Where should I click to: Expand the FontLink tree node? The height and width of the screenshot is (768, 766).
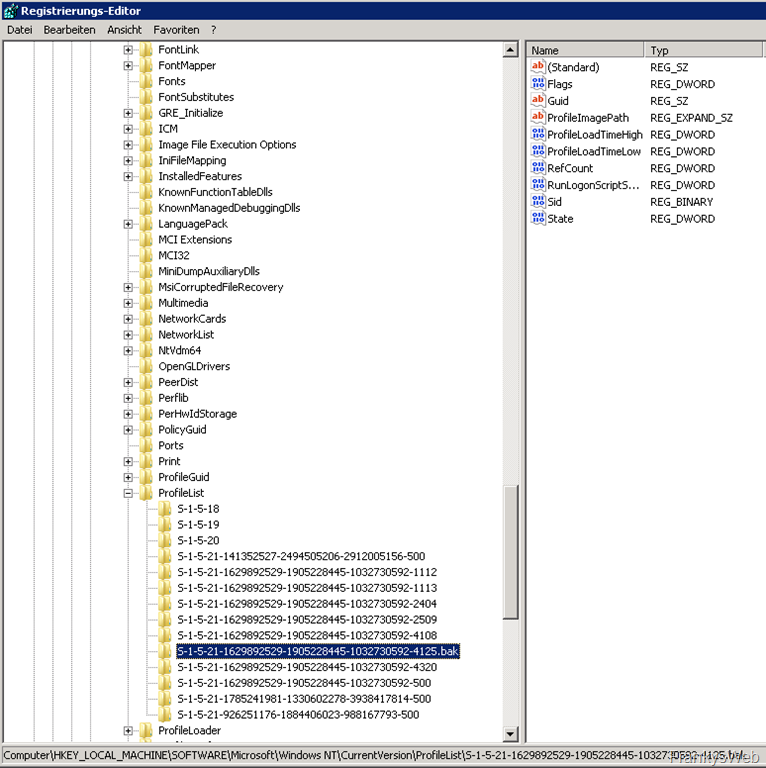click(128, 50)
